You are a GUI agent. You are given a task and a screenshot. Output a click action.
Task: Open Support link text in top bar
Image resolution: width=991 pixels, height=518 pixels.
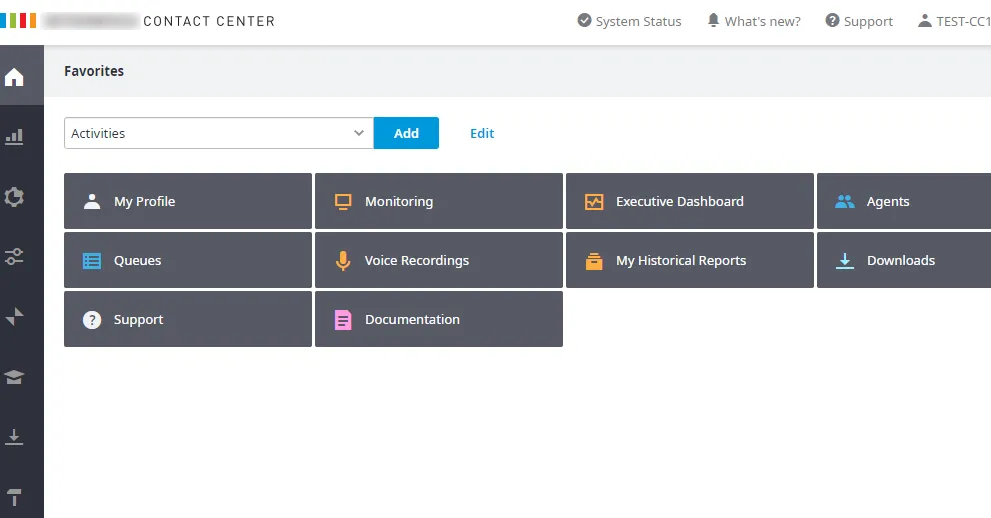[x=868, y=21]
